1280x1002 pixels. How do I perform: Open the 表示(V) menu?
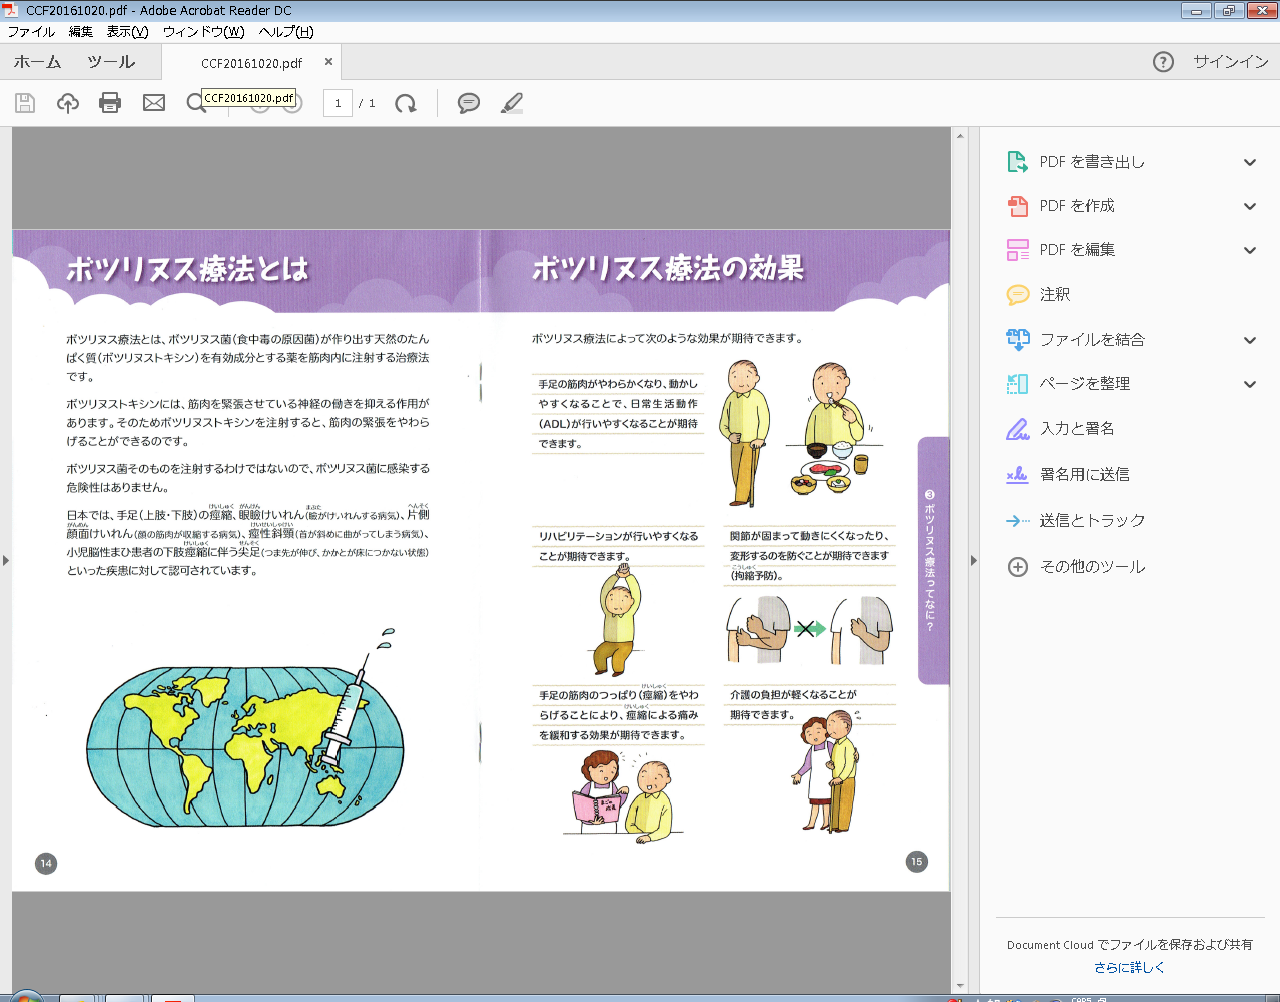(x=127, y=32)
